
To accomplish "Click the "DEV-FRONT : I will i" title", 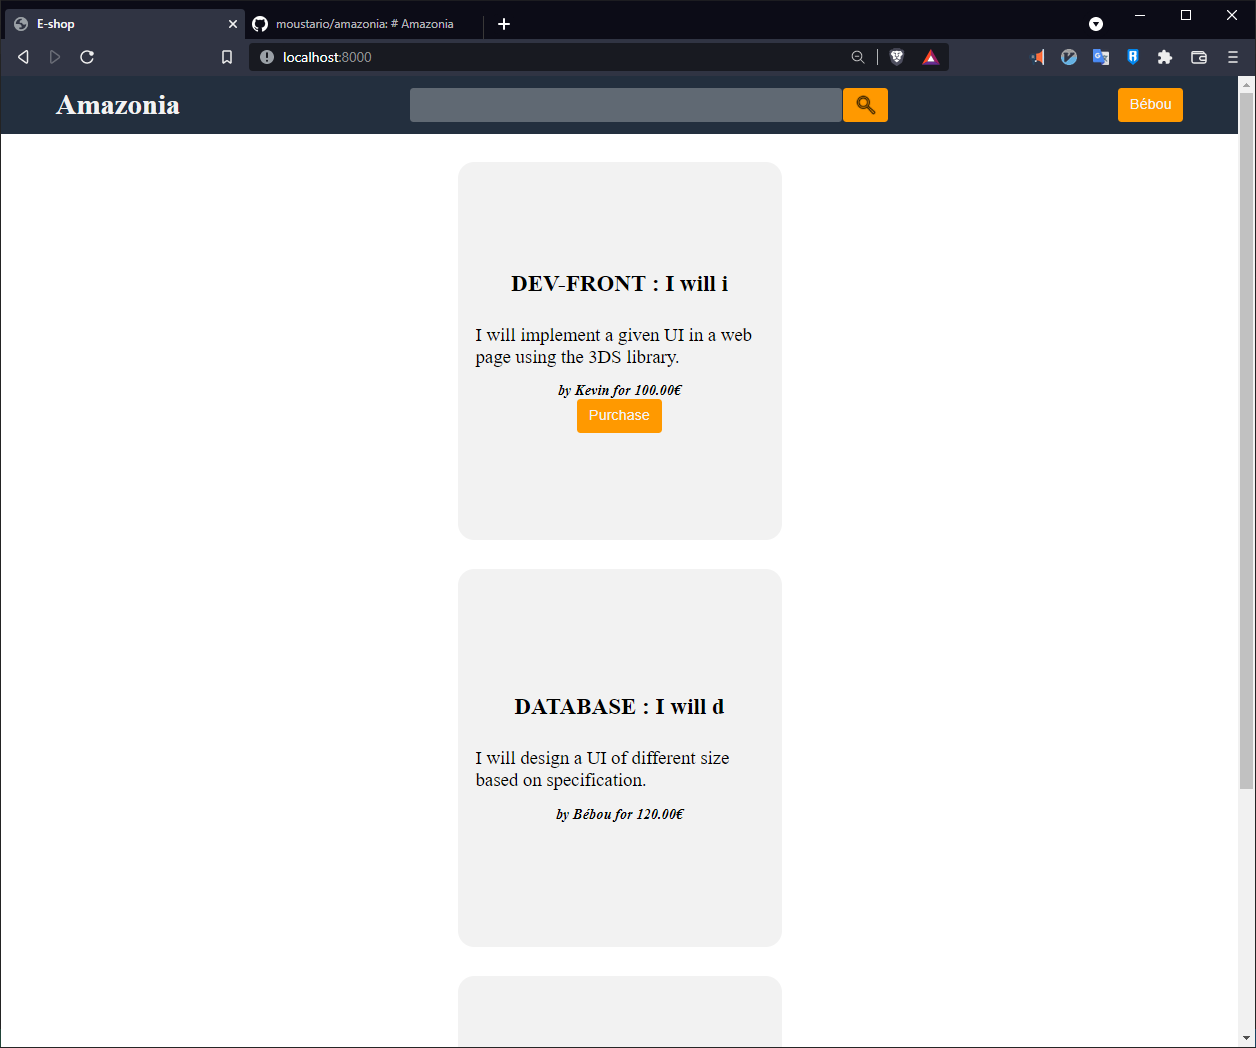I will (x=620, y=284).
